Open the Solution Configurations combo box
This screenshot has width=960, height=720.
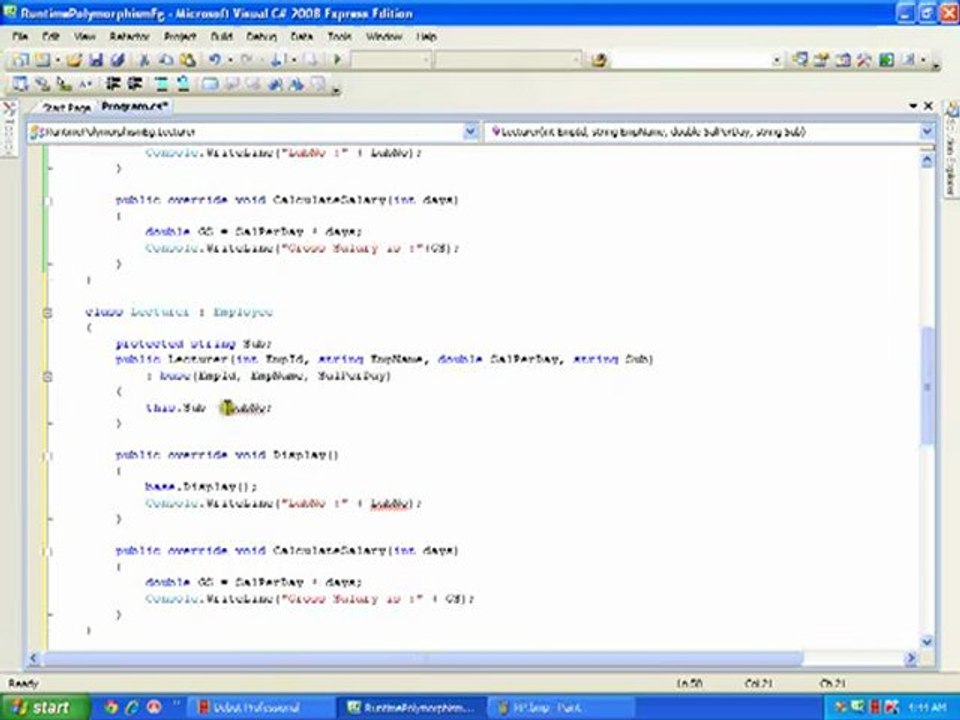[390, 59]
